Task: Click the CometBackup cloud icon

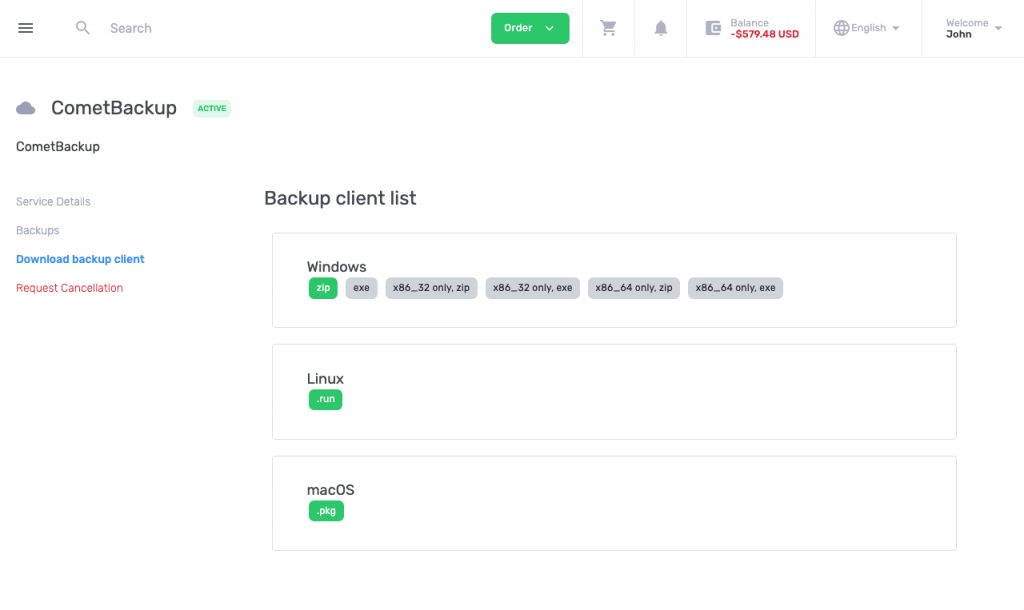Action: click(25, 108)
